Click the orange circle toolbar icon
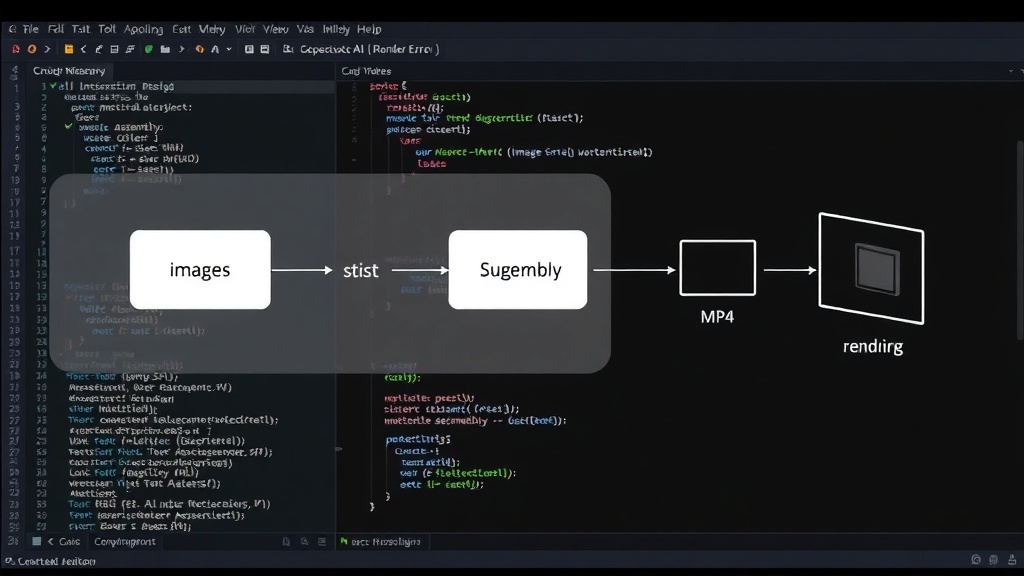The width and height of the screenshot is (1024, 576). (31, 49)
